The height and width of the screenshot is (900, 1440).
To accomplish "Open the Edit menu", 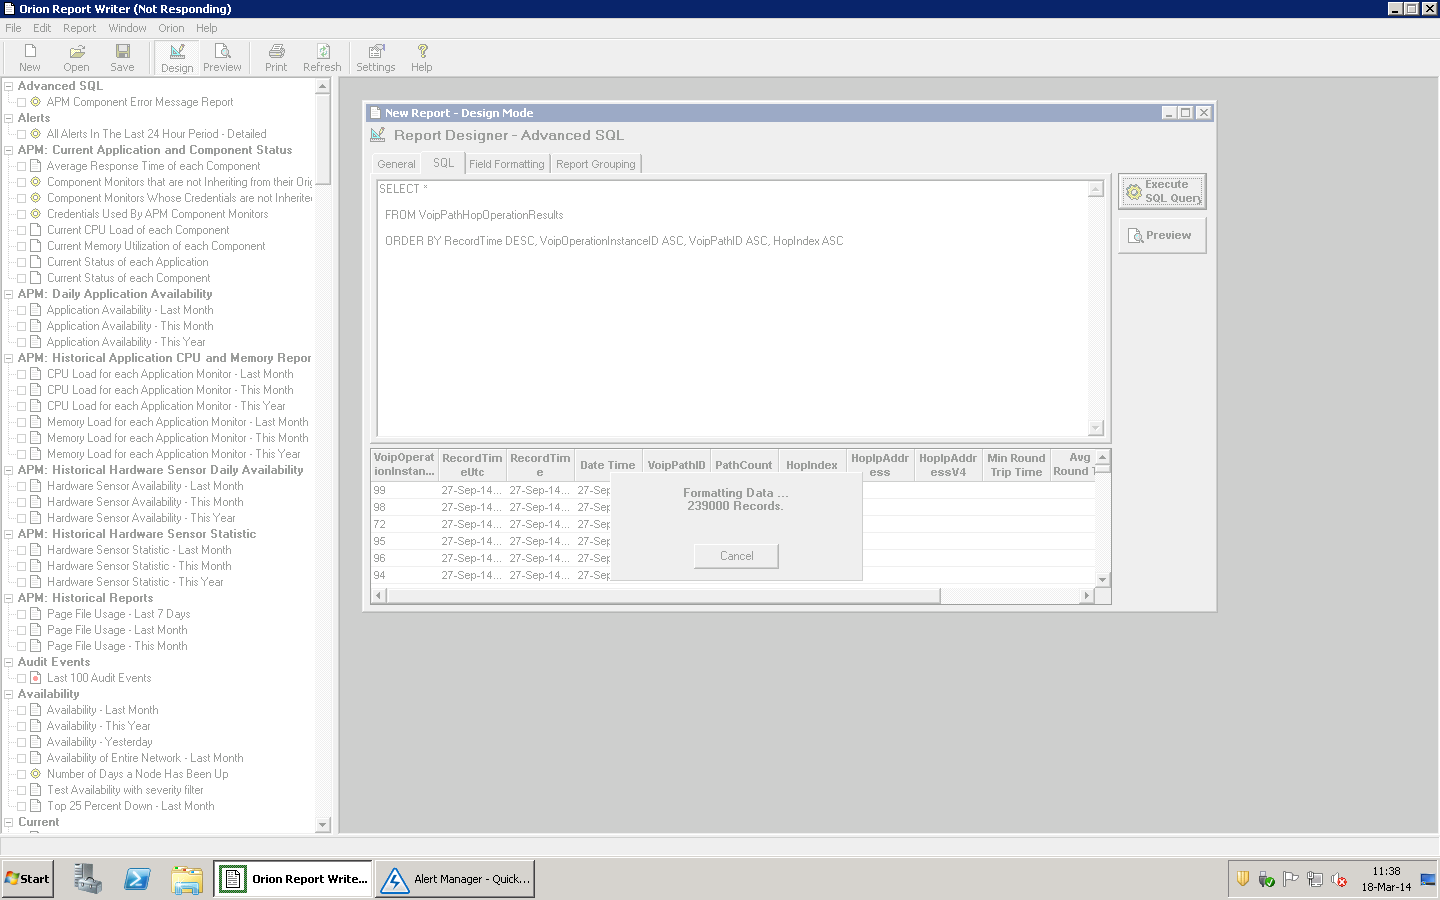I will (42, 28).
